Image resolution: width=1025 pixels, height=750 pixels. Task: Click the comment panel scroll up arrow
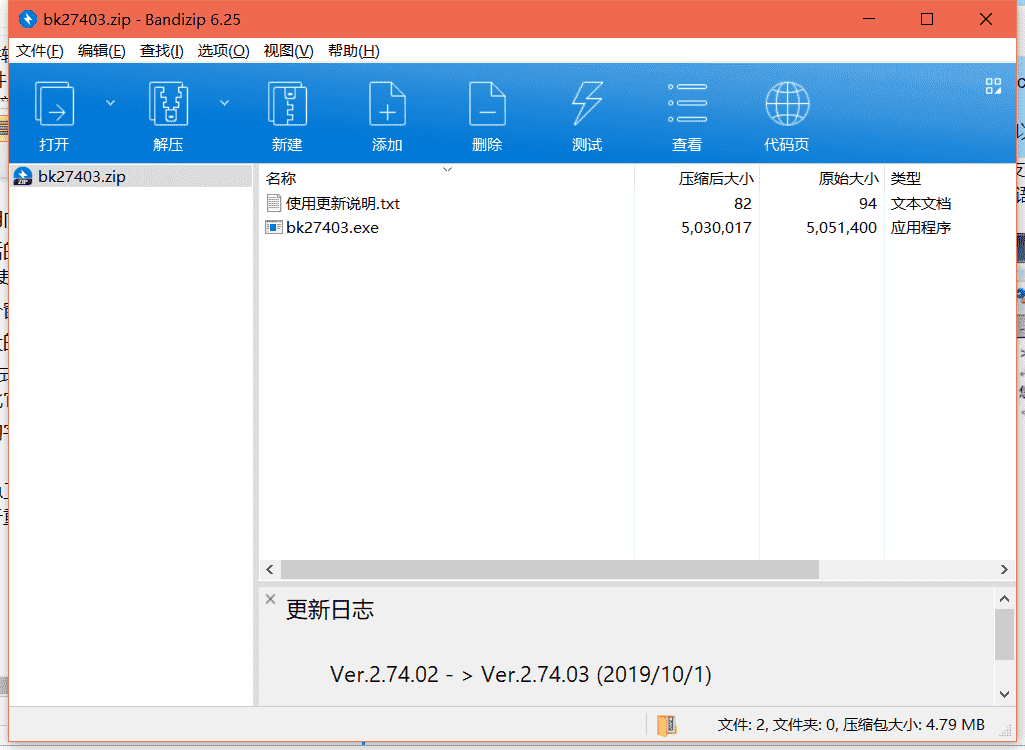(x=1005, y=599)
